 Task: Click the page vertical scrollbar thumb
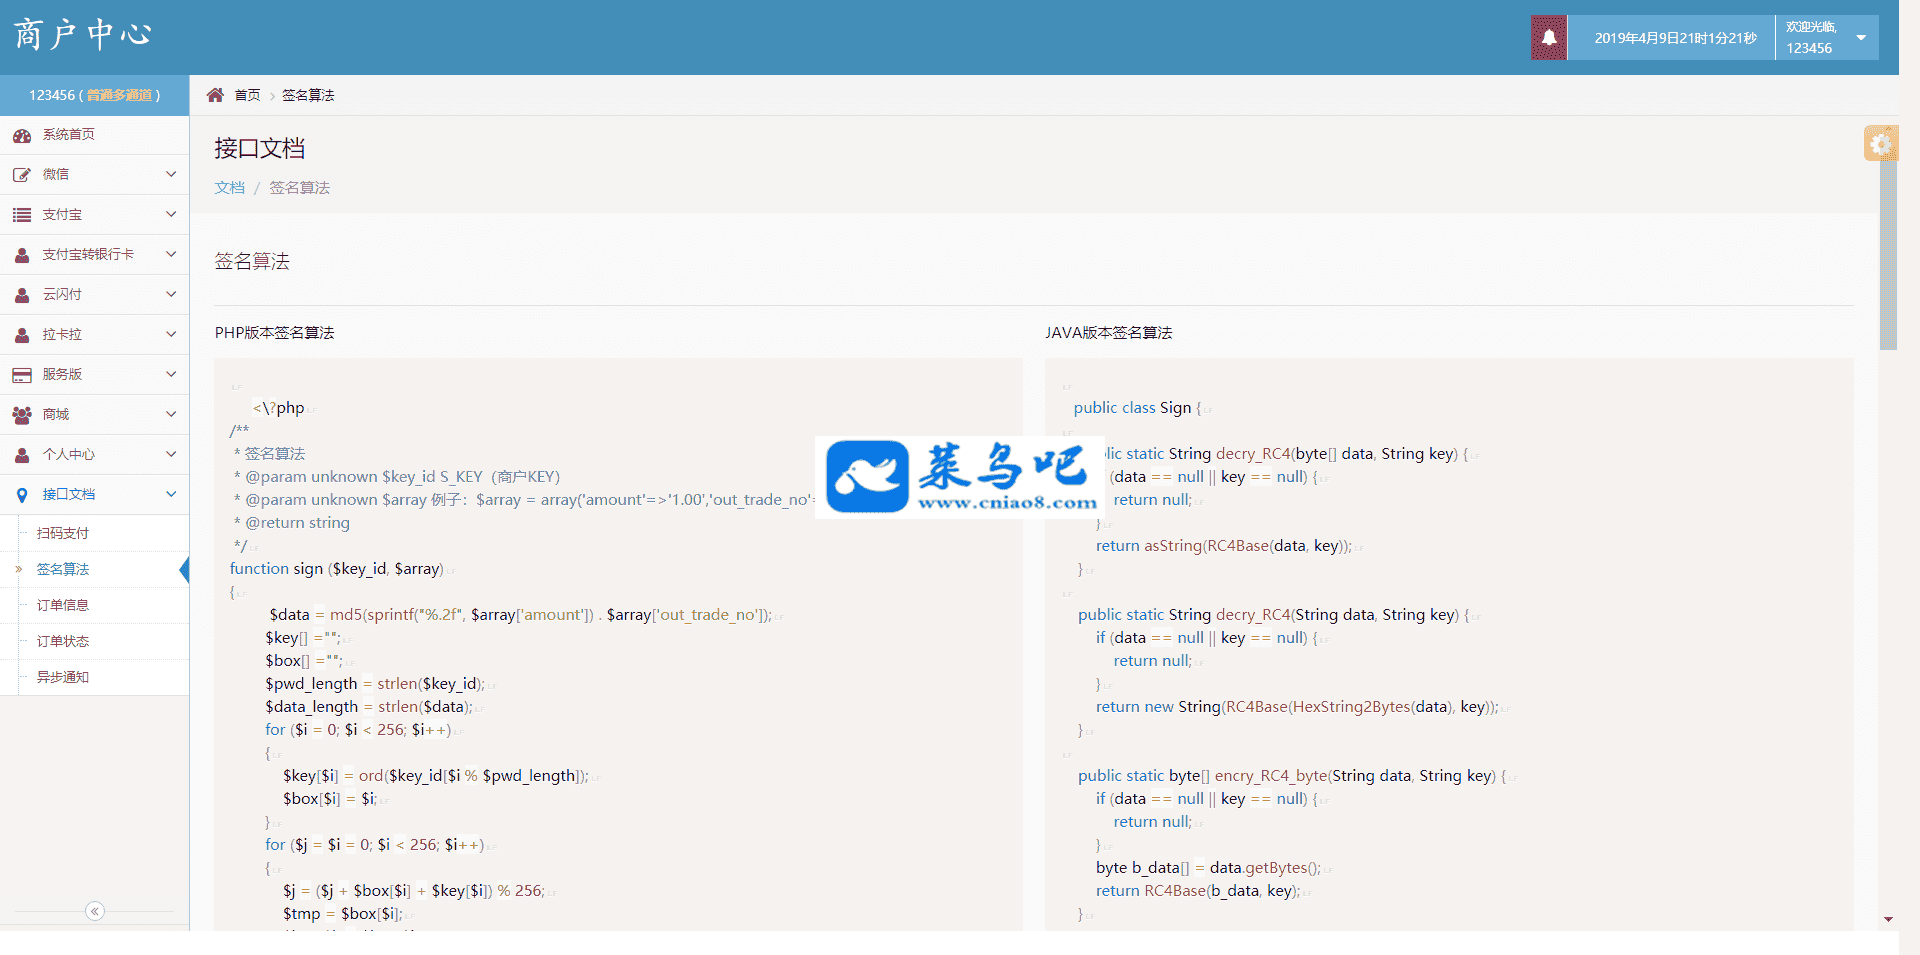[1888, 250]
